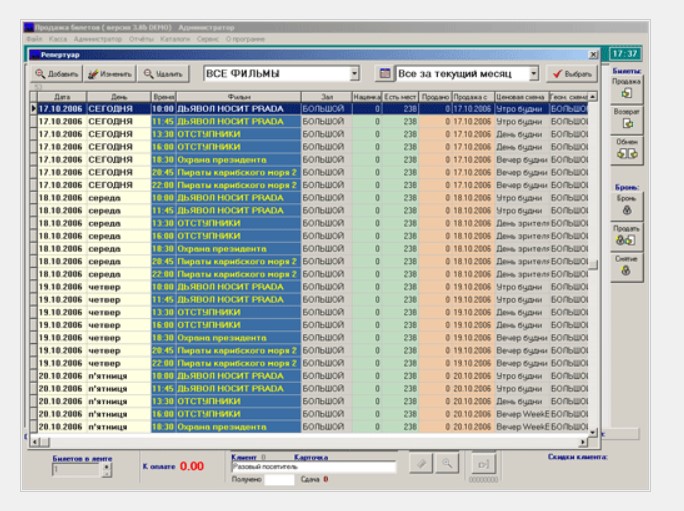684x511 pixels.
Task: Open the calendar icon beside period filter
Action: pos(384,73)
